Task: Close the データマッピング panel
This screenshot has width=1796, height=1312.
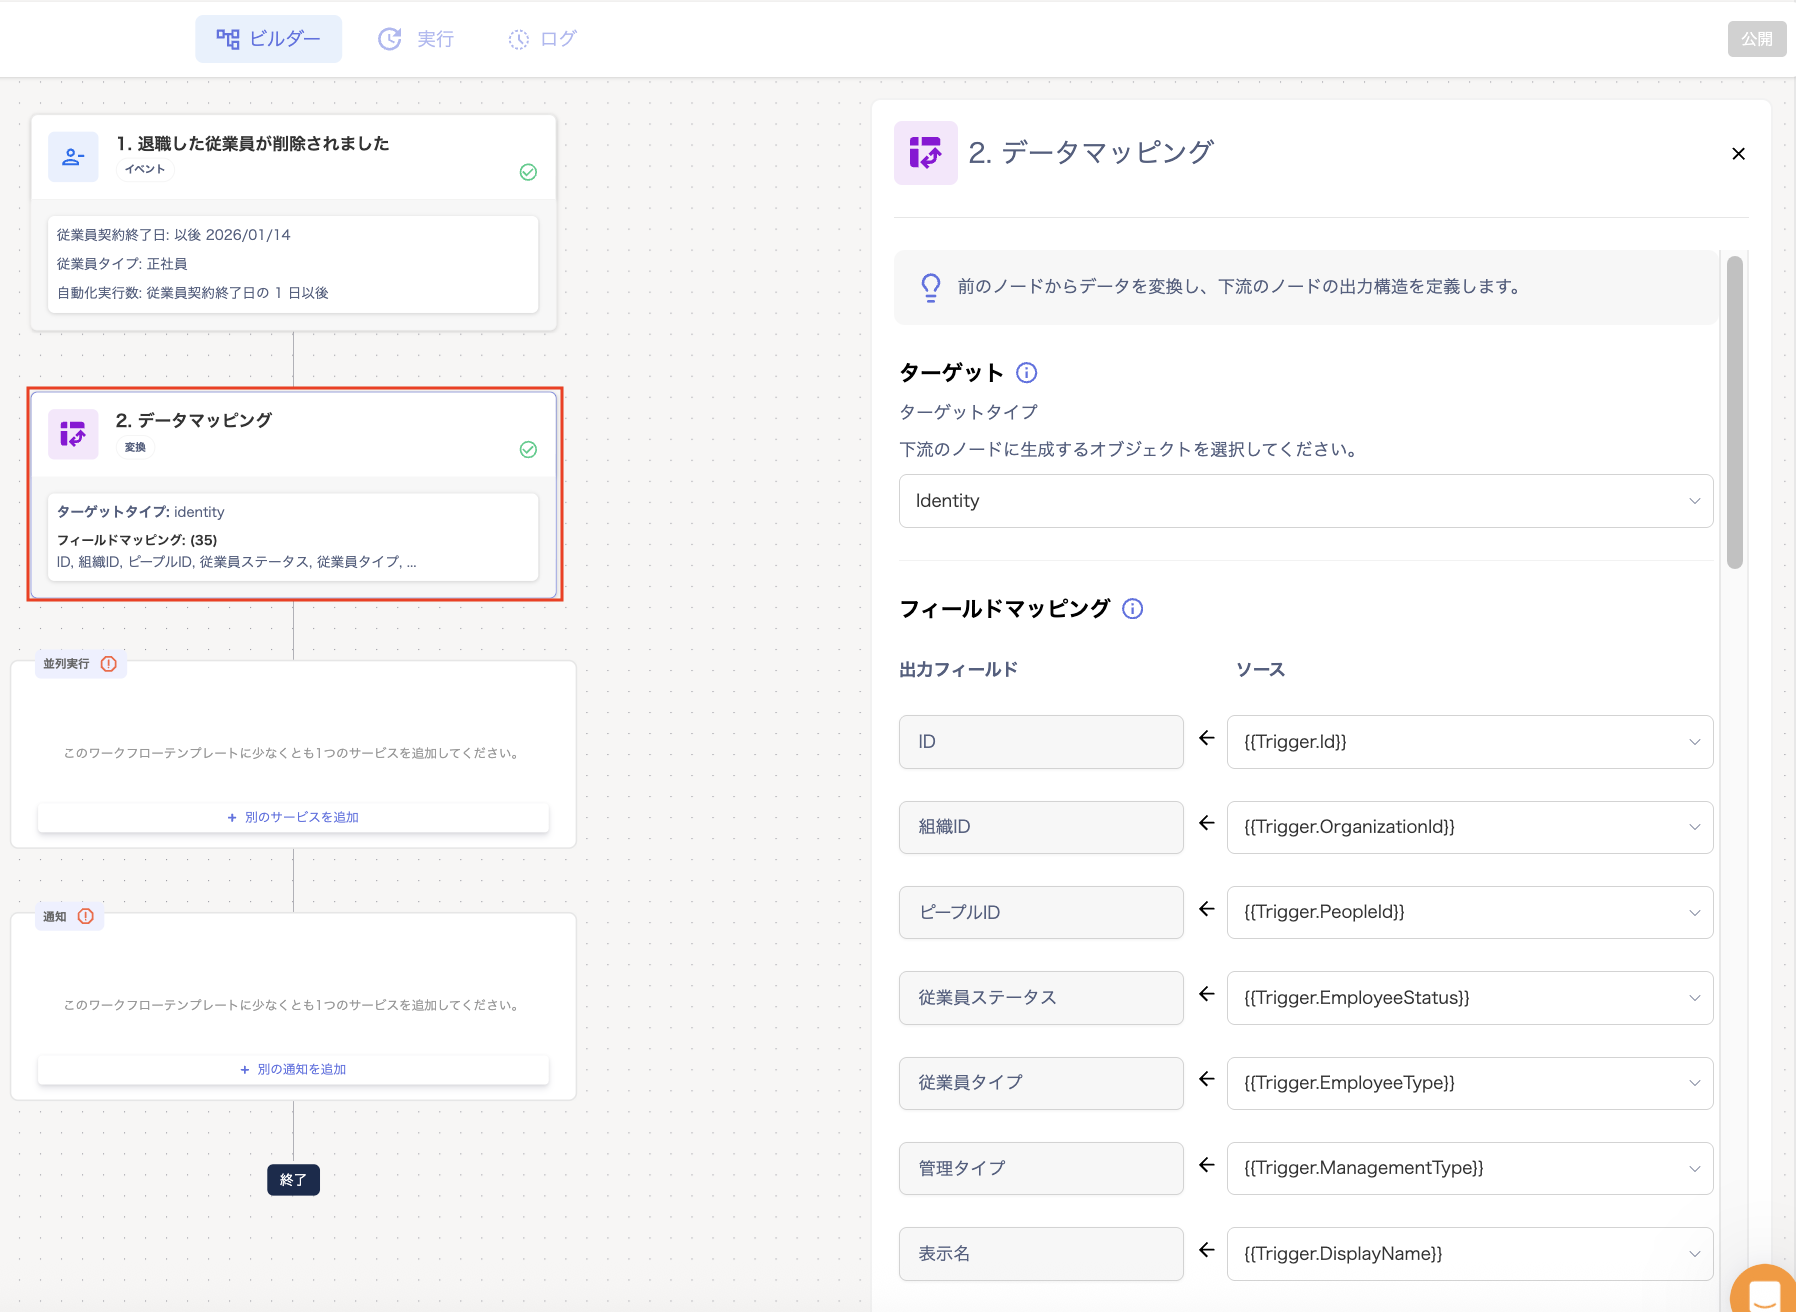Action: (1738, 154)
